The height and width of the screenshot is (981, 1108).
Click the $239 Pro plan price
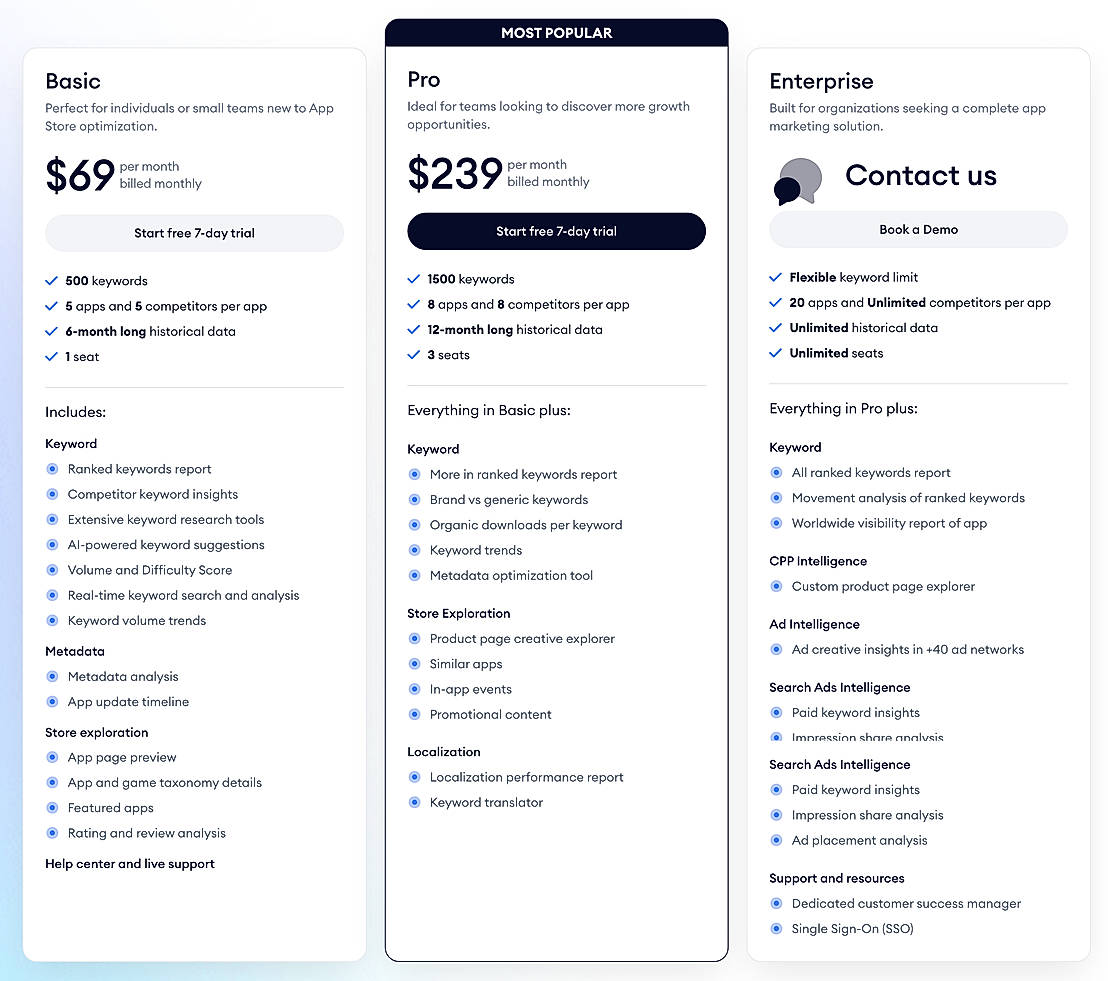455,174
